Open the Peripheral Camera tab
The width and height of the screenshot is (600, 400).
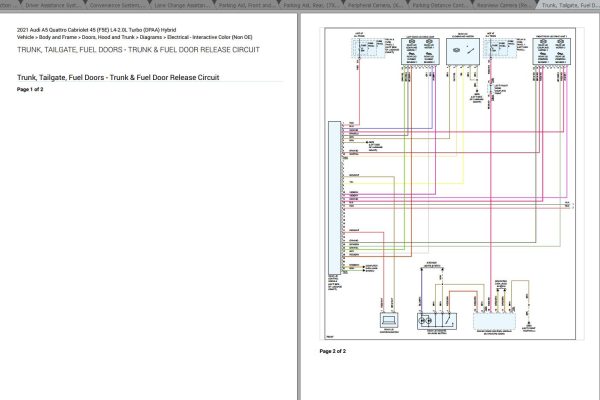pos(375,5)
